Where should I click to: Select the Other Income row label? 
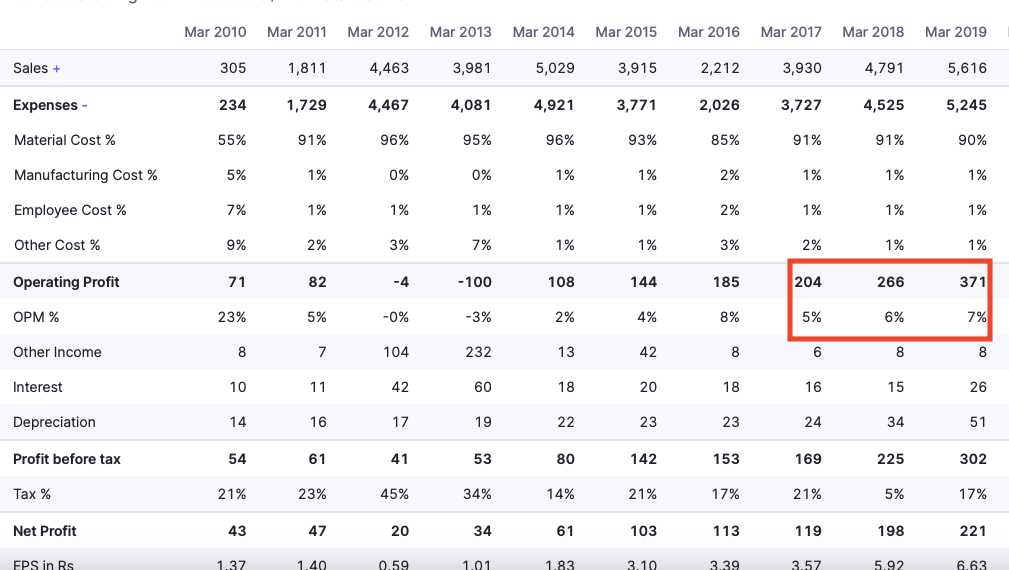tap(57, 353)
